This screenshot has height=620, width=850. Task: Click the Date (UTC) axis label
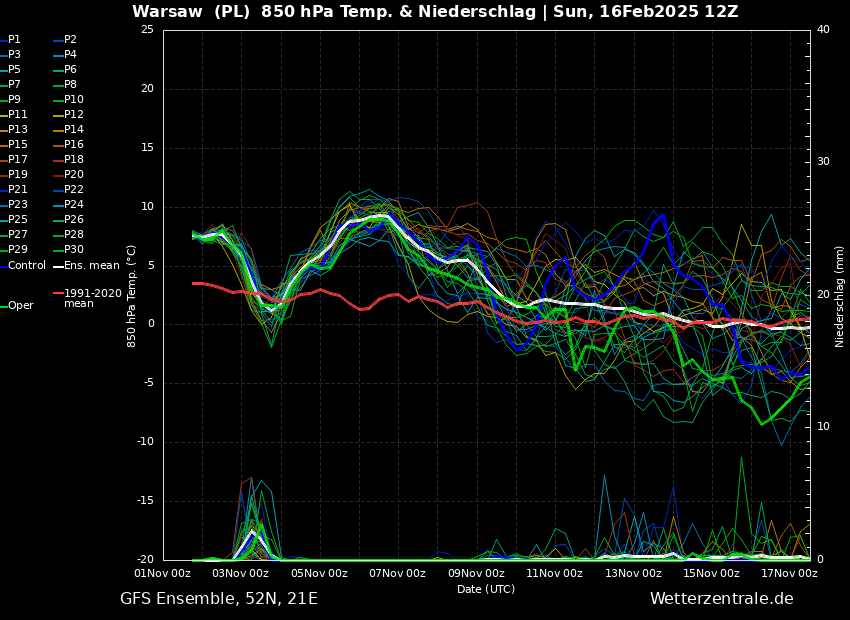486,589
